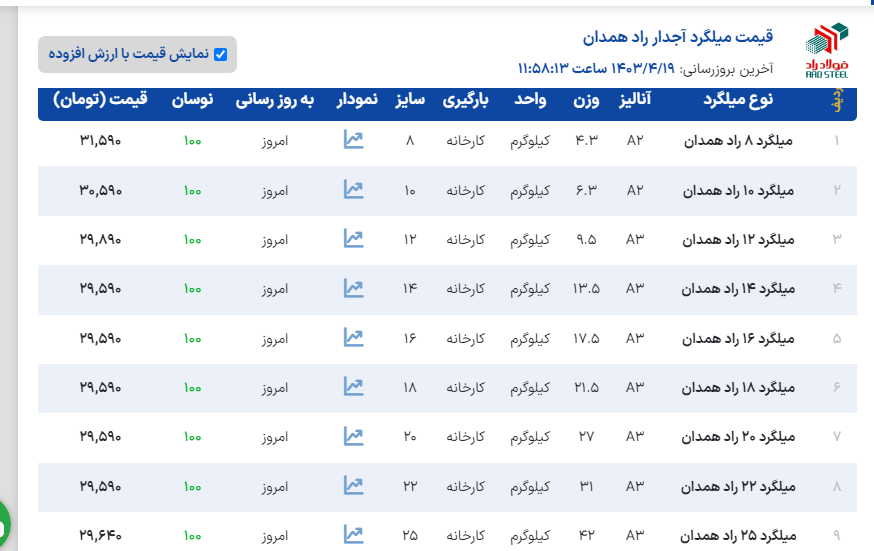This screenshot has height=551, width=874.
Task: Open chart icon for میلگرد 10 راد همدان
Action: coord(353,189)
